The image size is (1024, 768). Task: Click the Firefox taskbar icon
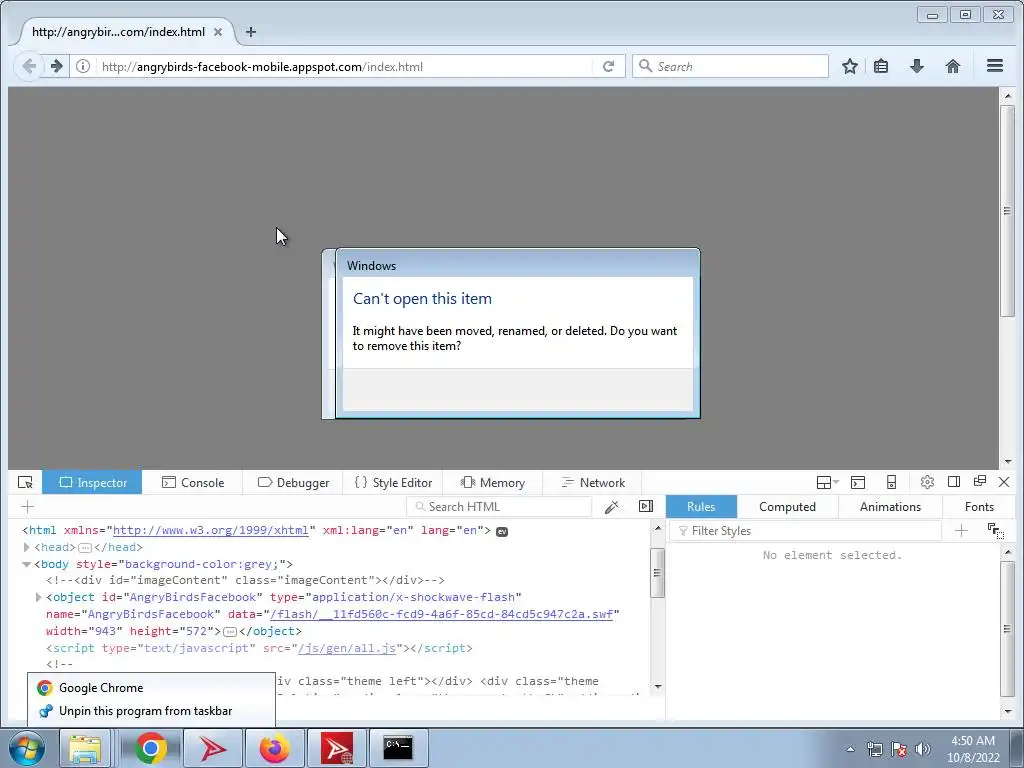(275, 748)
